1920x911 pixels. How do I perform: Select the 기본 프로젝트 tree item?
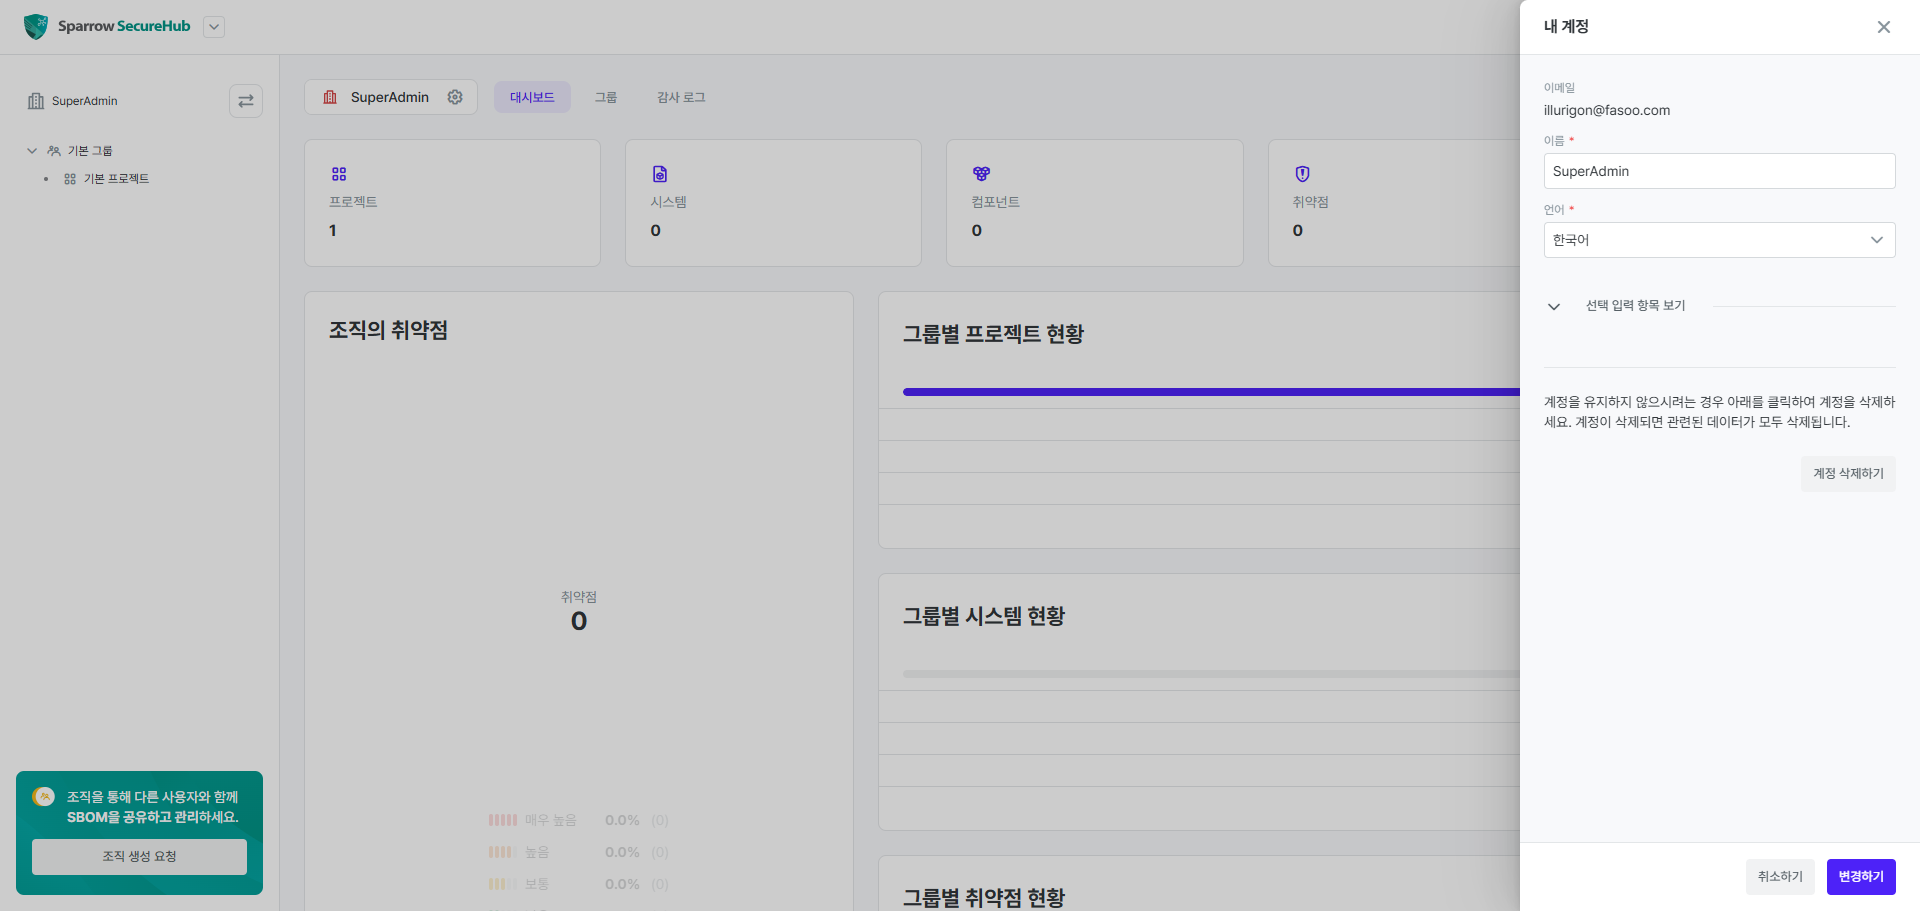click(116, 179)
